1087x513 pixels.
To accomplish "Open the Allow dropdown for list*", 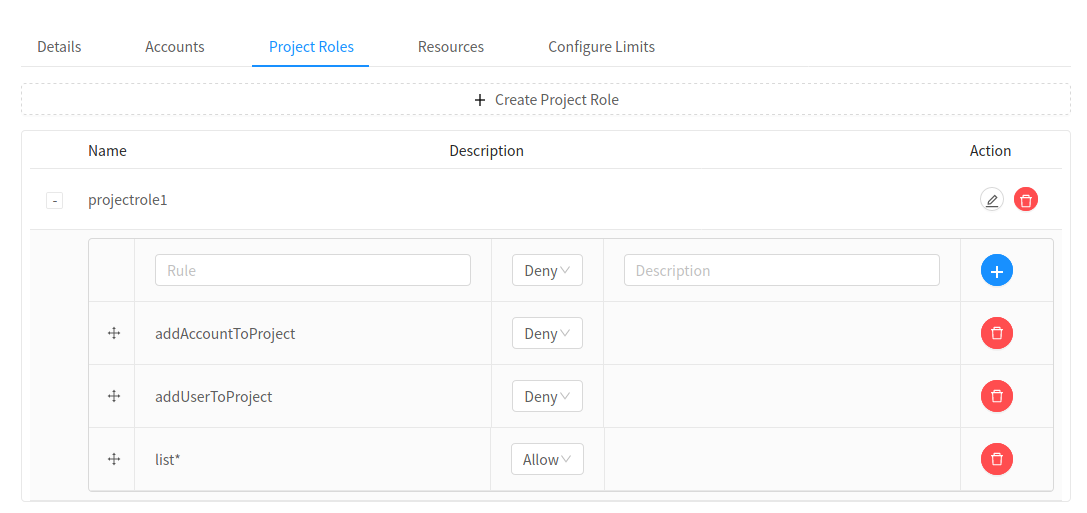I will click(548, 459).
